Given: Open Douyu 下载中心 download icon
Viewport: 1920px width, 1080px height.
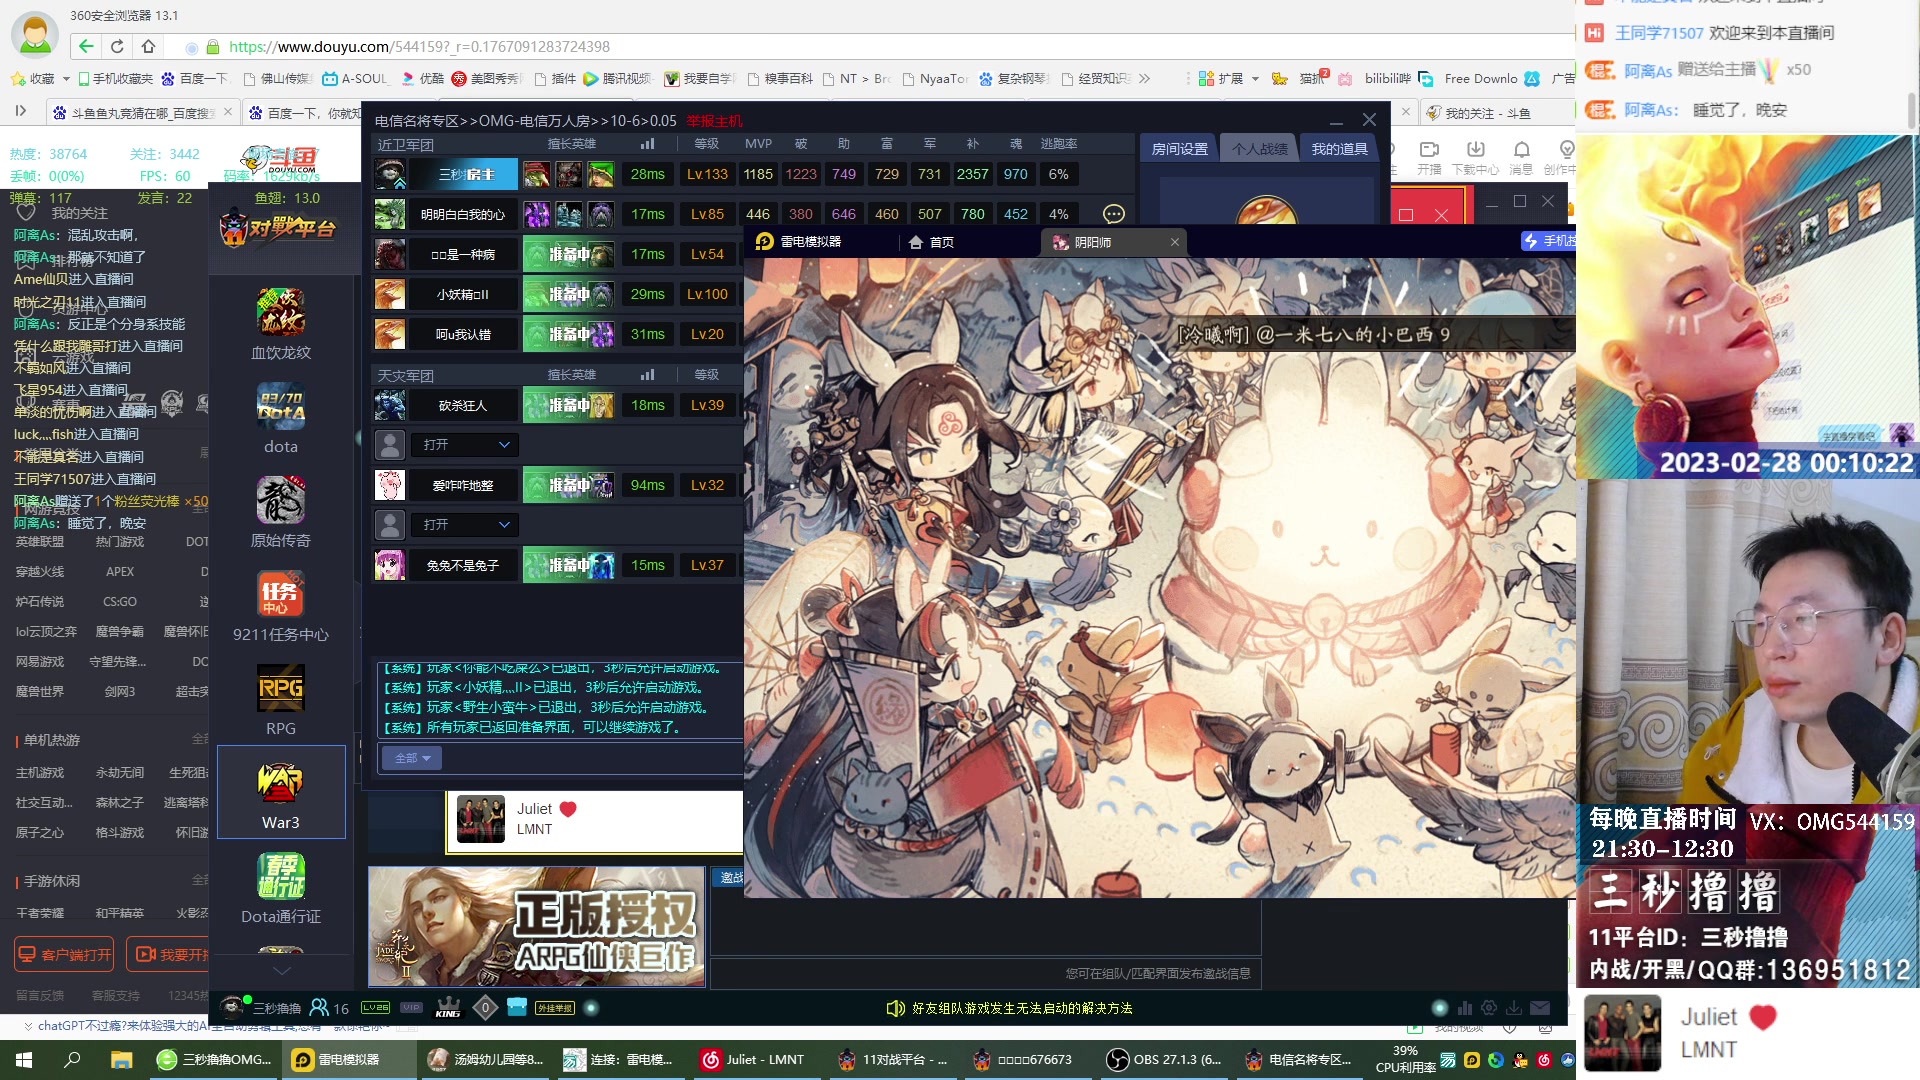Looking at the screenshot, I should pyautogui.click(x=1475, y=157).
